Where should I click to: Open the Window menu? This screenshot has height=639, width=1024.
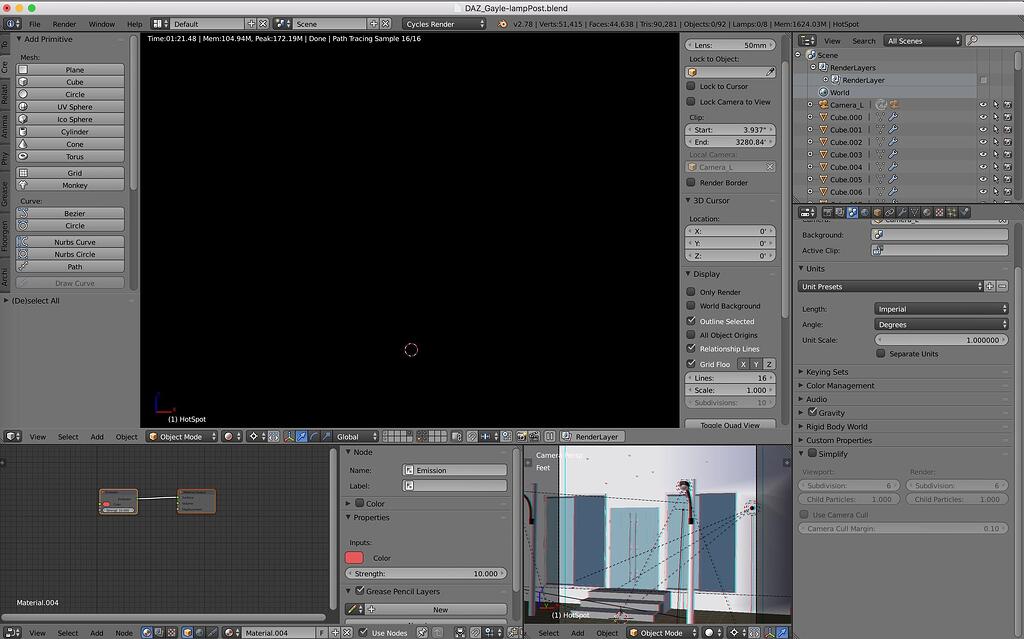click(x=102, y=24)
